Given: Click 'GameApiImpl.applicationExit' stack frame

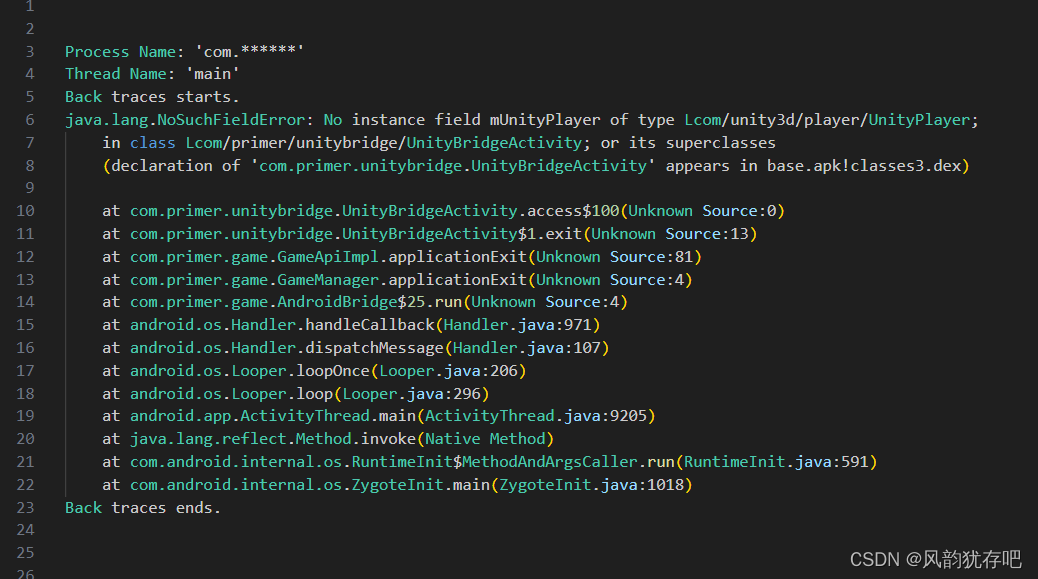Looking at the screenshot, I should click(402, 257).
